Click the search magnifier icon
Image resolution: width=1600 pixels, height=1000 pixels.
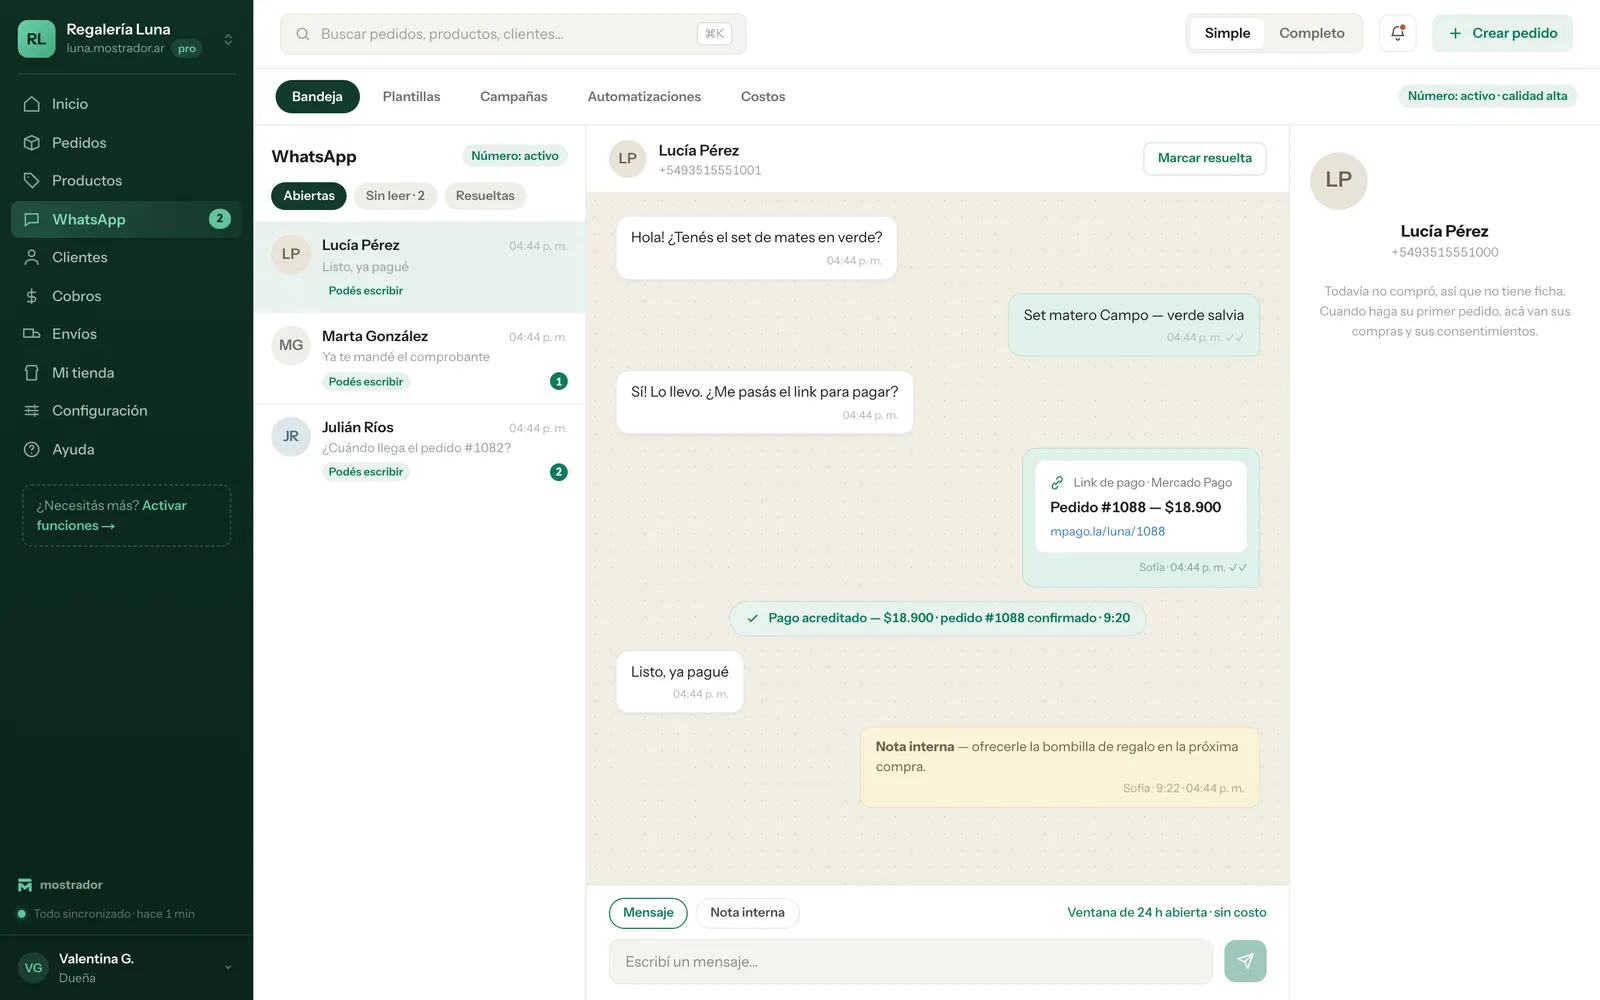302,34
